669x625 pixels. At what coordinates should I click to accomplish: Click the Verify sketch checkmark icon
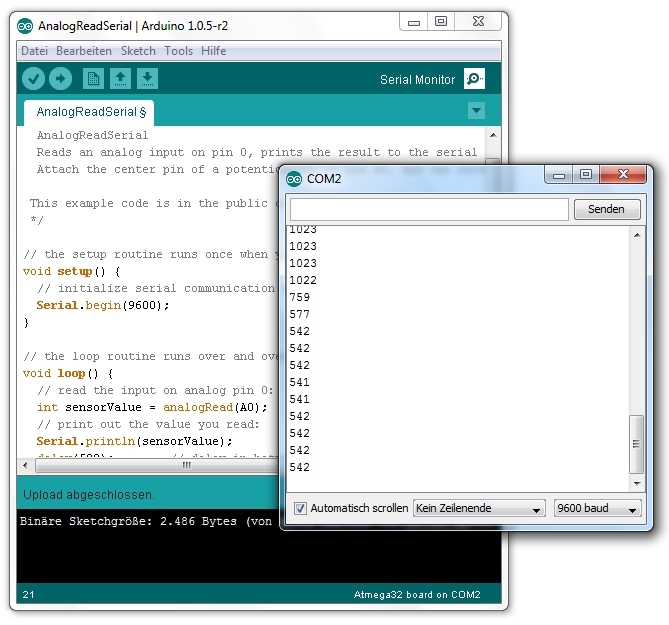(x=33, y=79)
